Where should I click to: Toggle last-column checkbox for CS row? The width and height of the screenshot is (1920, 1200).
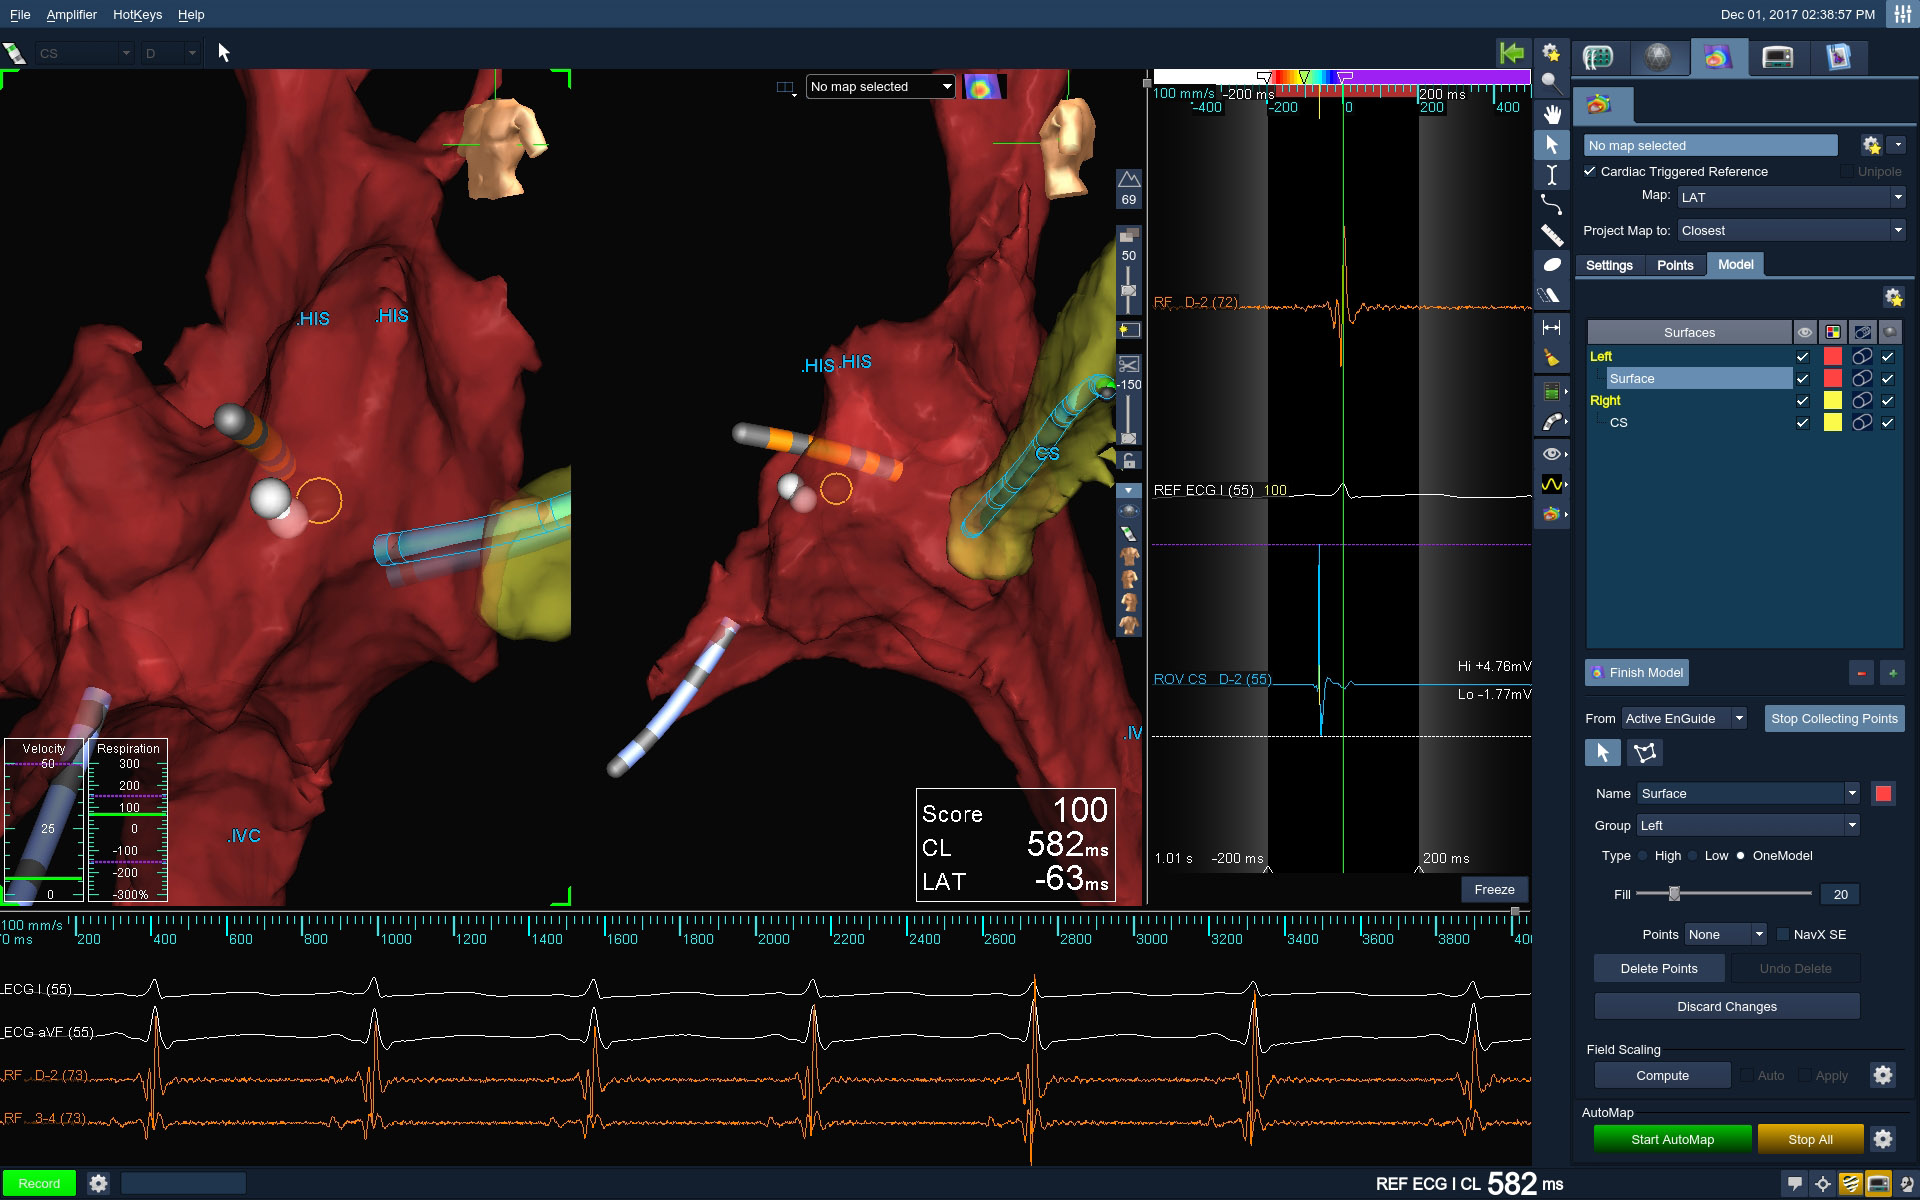(x=1888, y=423)
